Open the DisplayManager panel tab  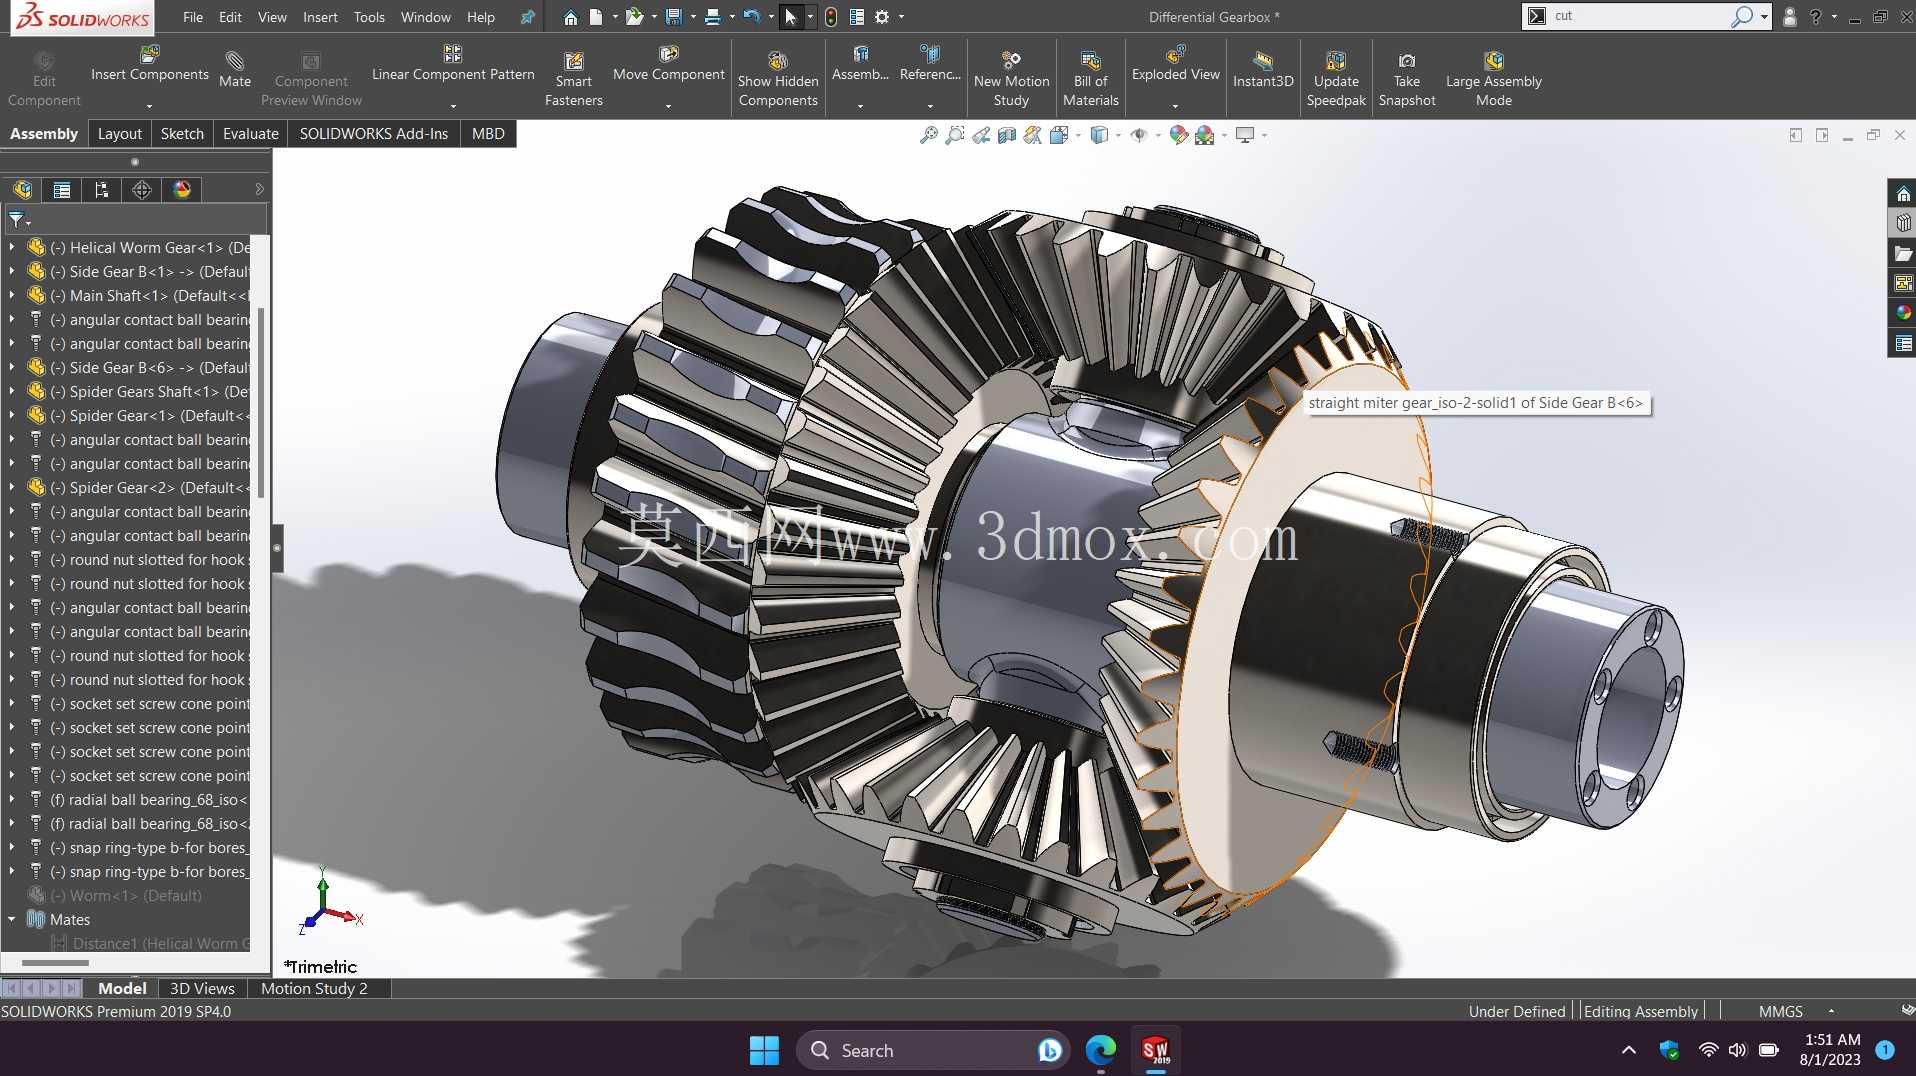pos(182,190)
